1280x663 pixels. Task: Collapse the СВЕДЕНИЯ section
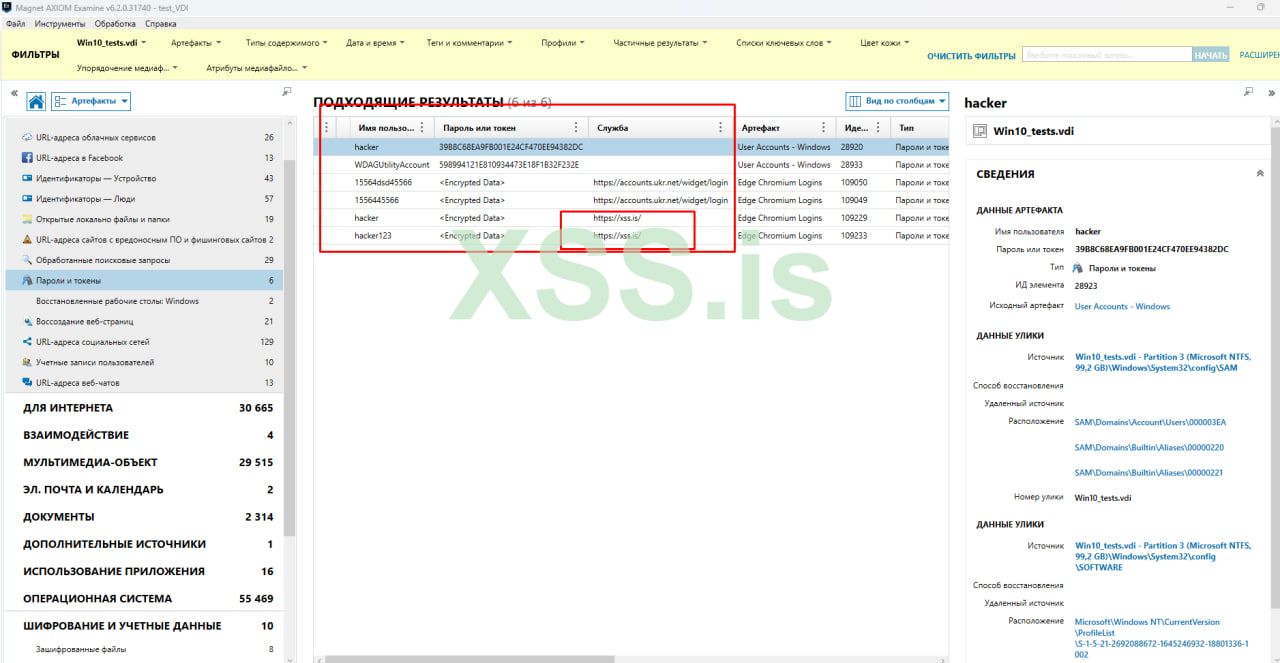point(1259,174)
